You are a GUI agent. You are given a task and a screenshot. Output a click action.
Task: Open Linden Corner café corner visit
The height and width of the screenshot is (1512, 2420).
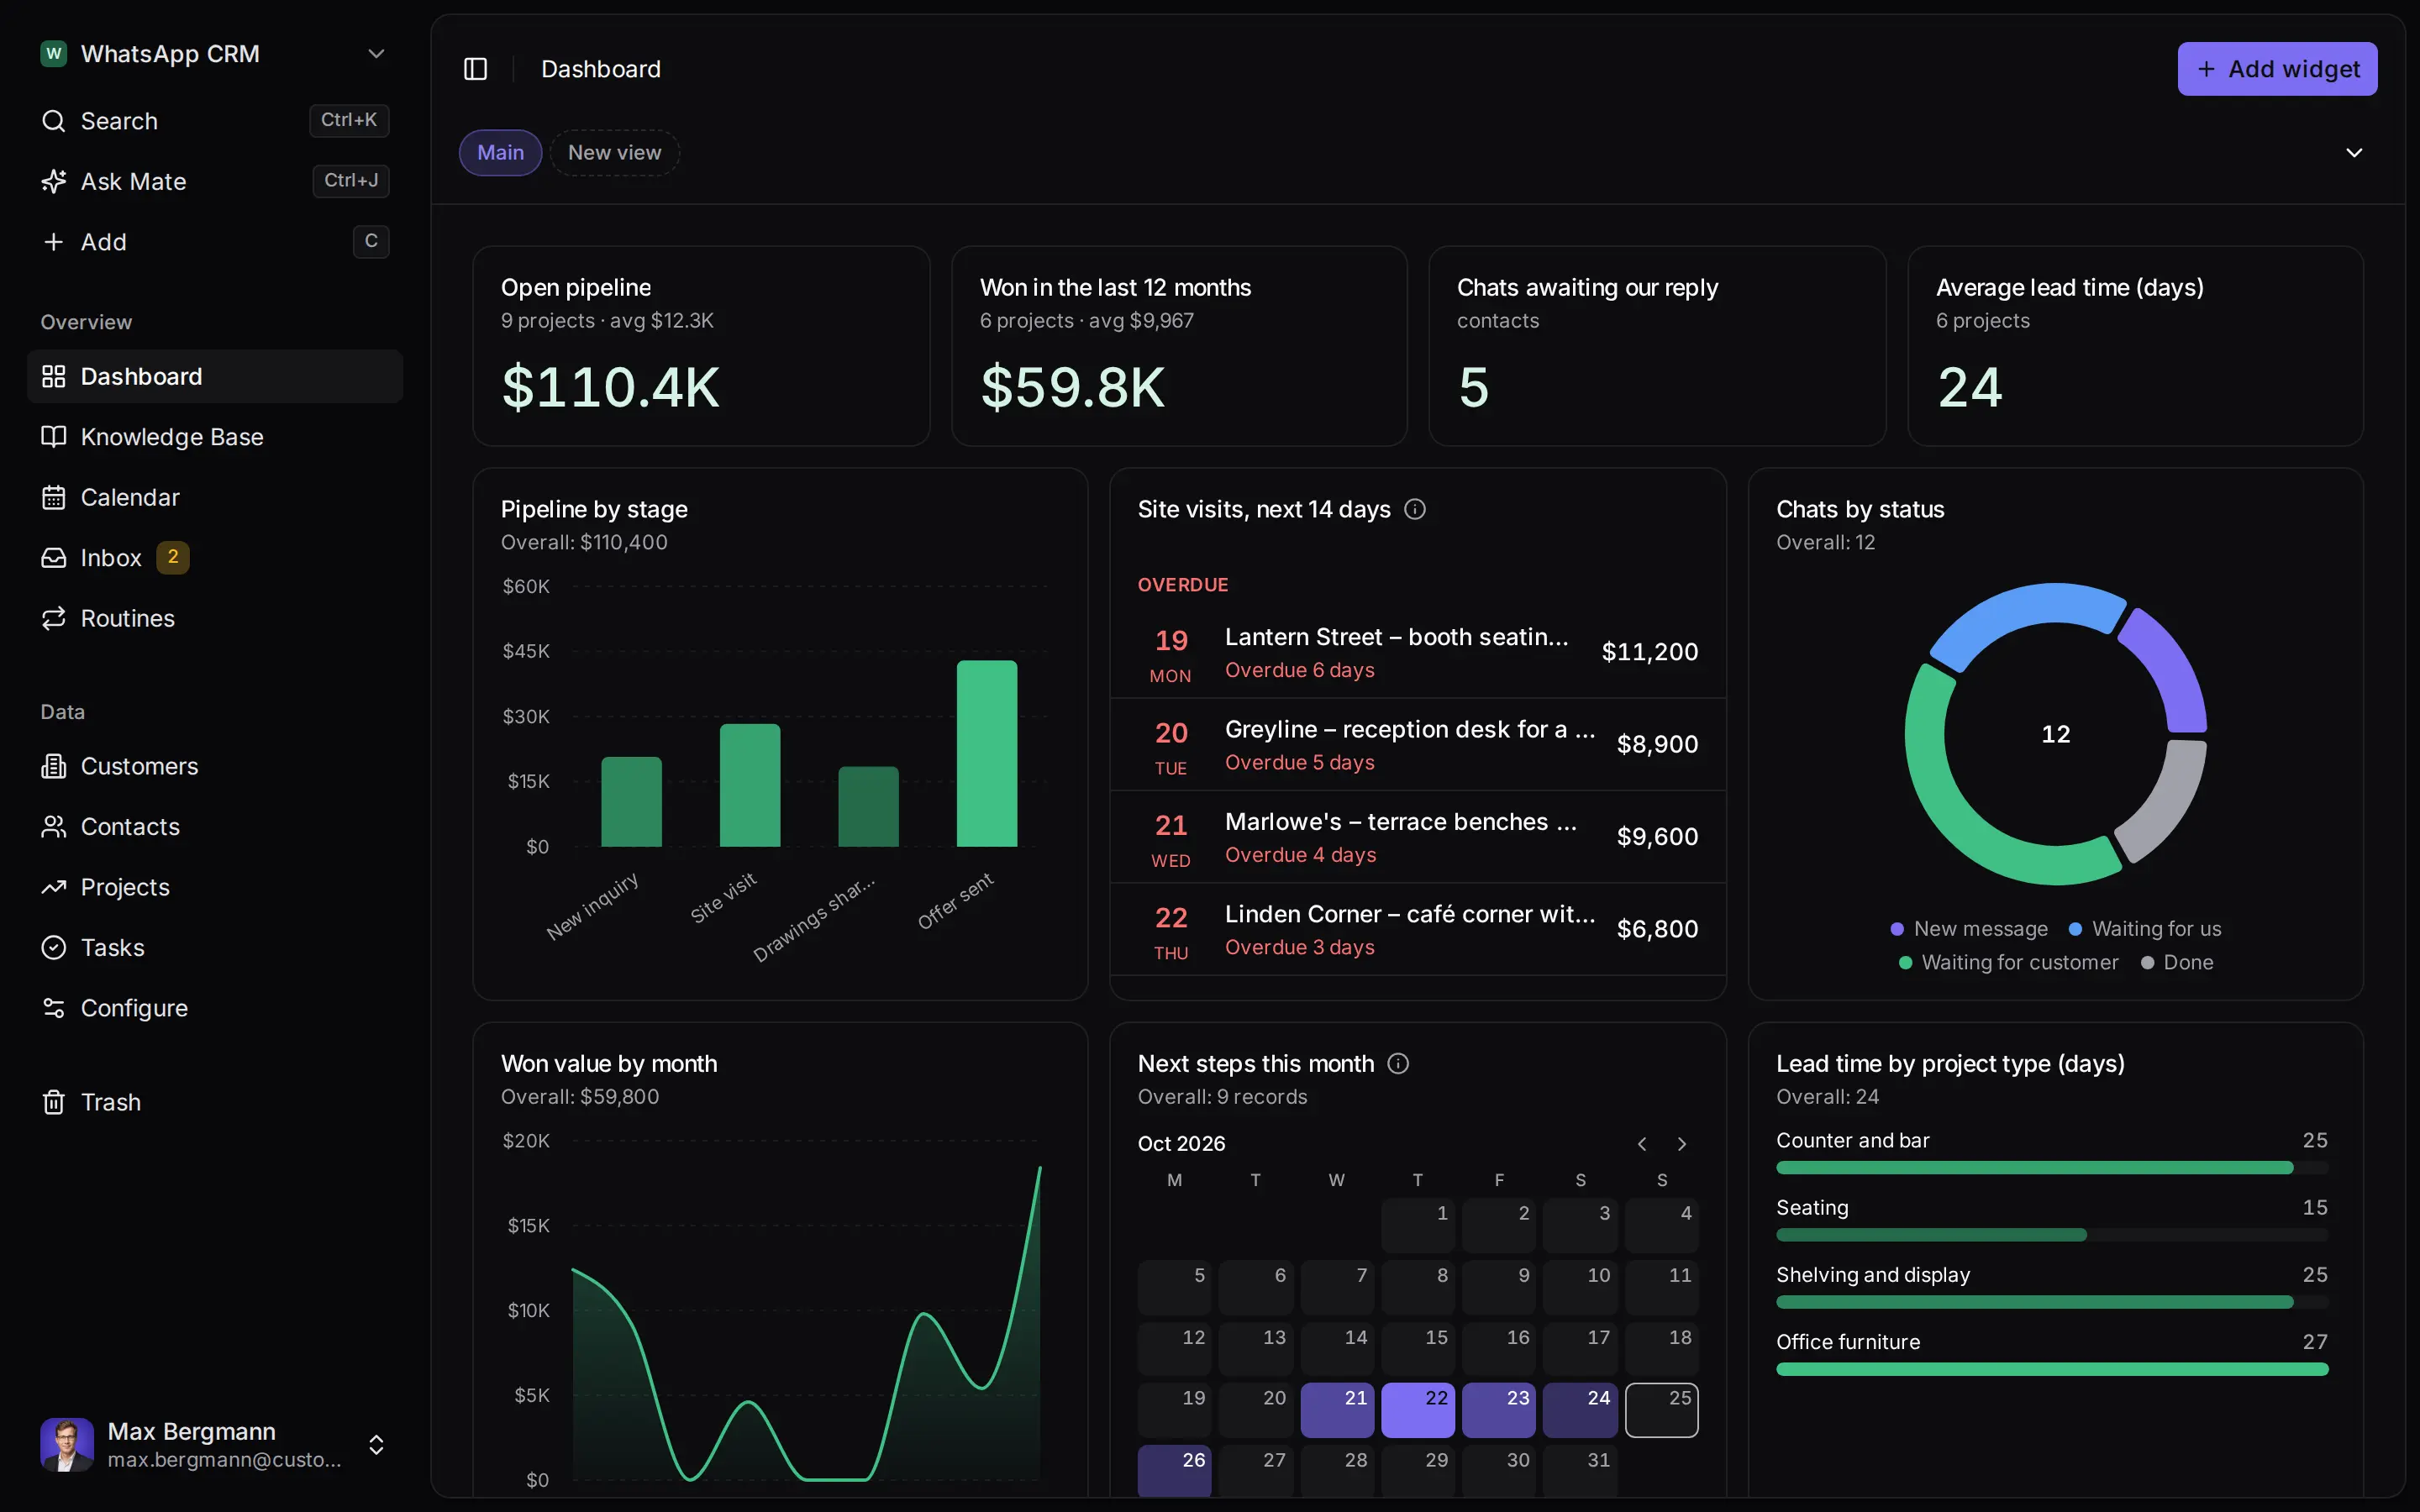(1418, 929)
